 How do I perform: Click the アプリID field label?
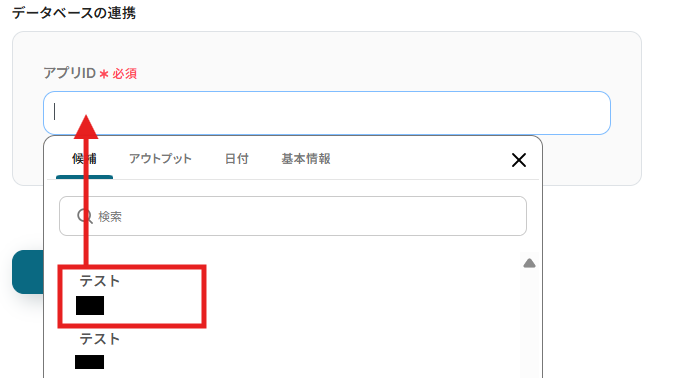[x=69, y=73]
